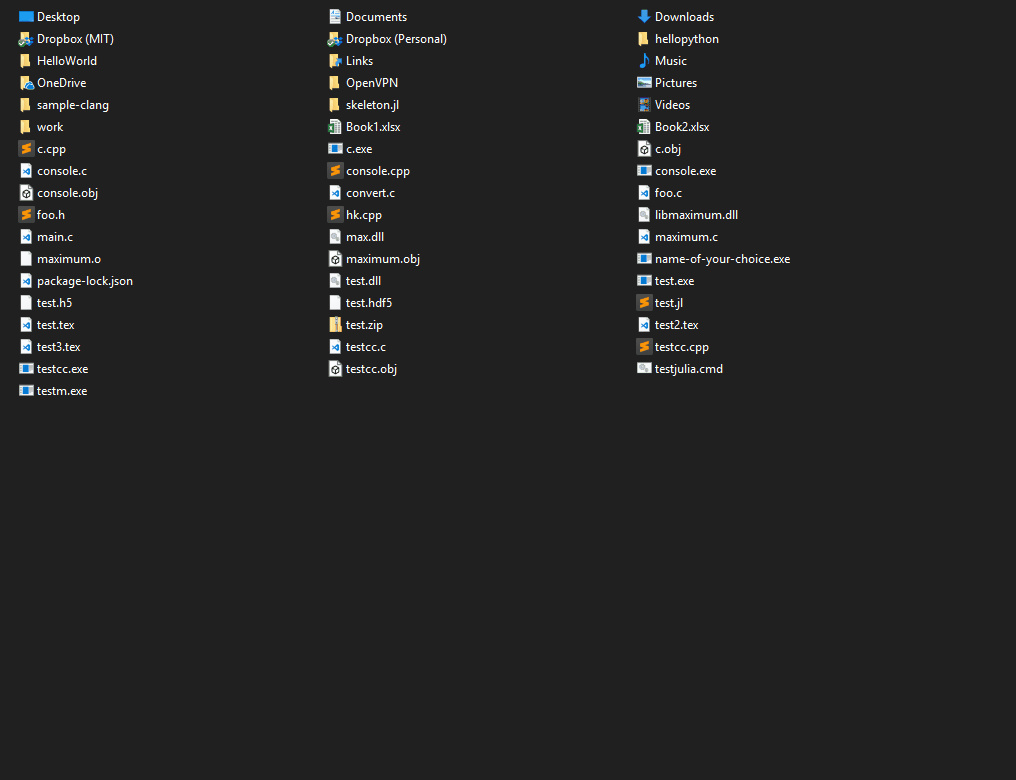Click the Excel icon of Book2.xlsx
Image resolution: width=1016 pixels, height=780 pixels.
tap(644, 127)
